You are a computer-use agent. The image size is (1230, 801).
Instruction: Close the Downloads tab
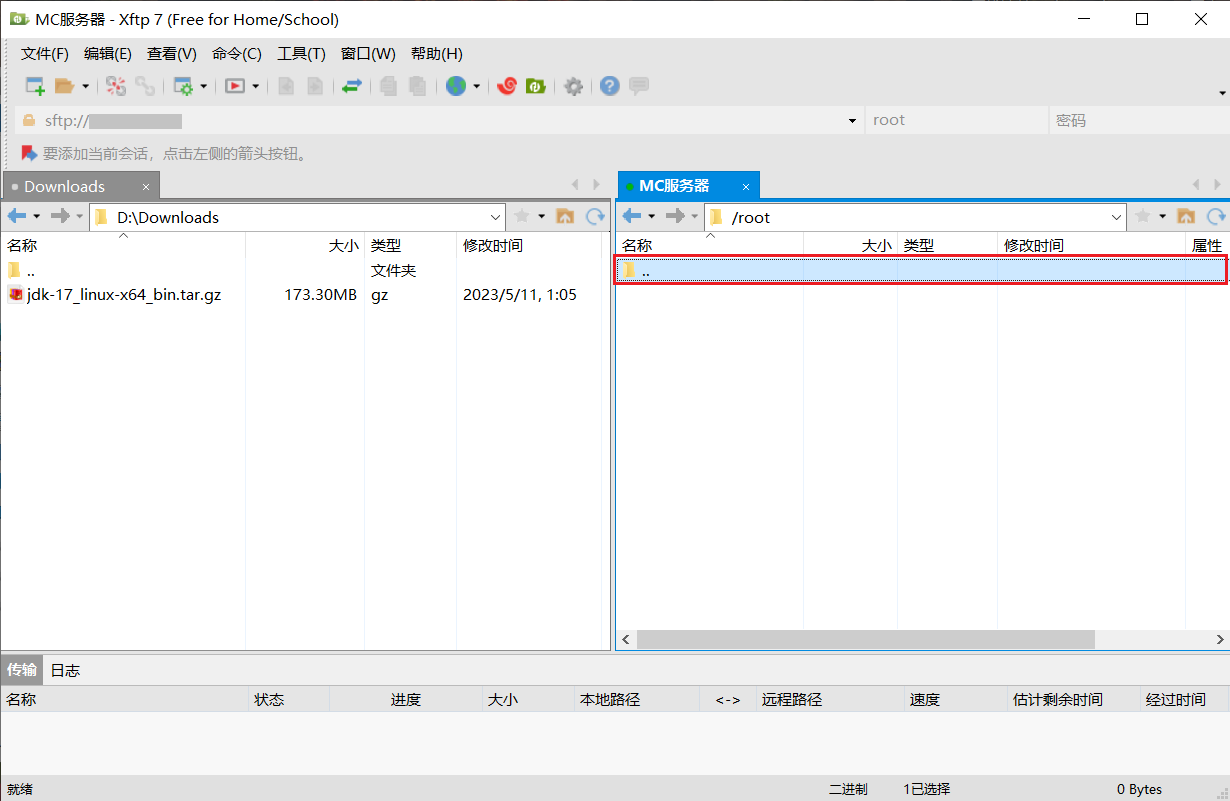coord(145,187)
